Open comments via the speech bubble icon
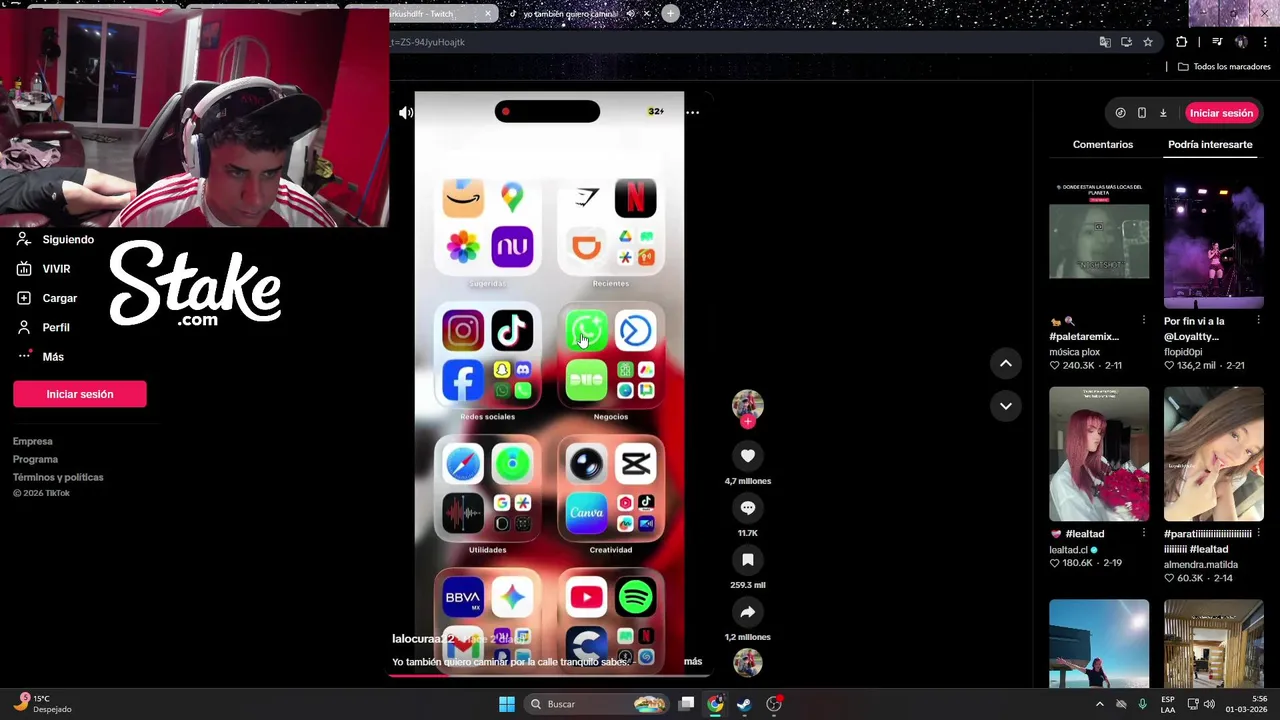The image size is (1280, 720). coord(747,508)
